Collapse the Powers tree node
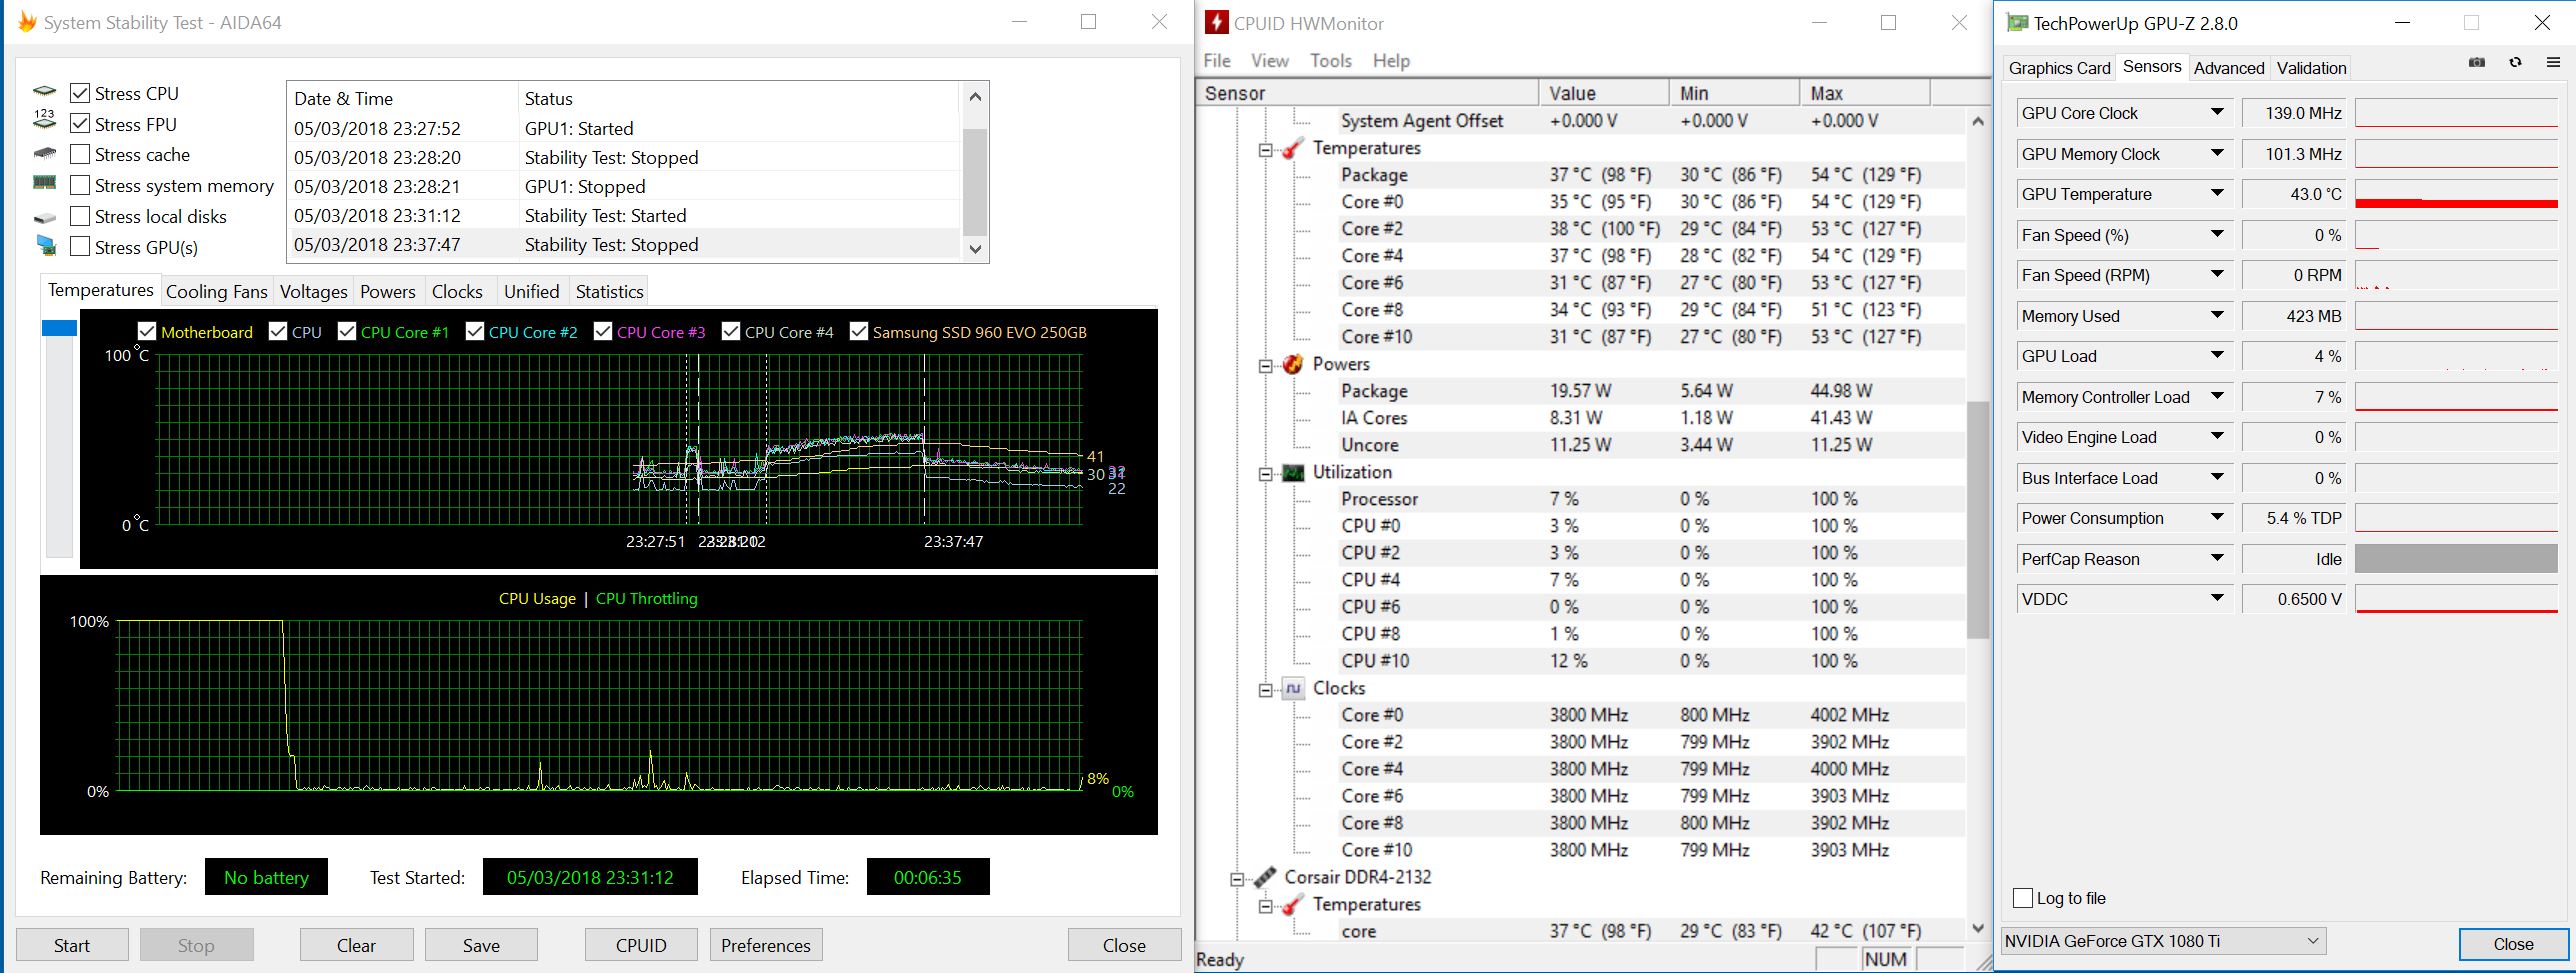2576x973 pixels. 1265,365
